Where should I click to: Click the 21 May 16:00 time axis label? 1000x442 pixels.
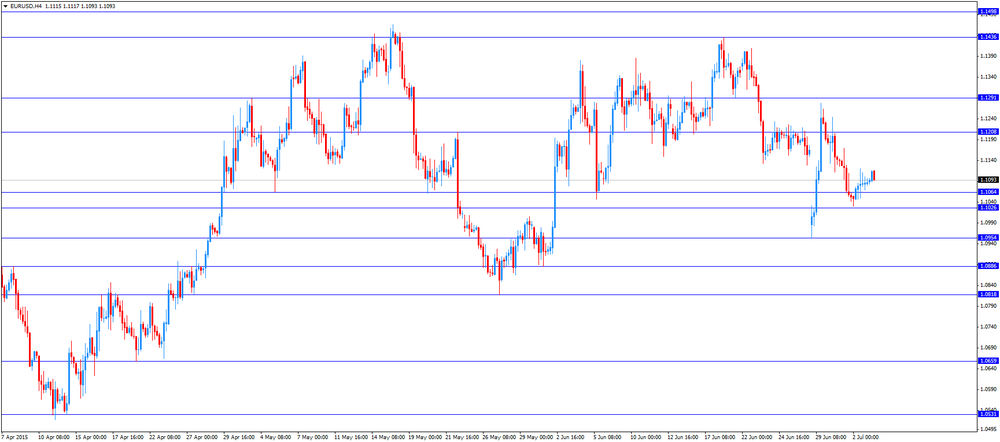(464, 438)
